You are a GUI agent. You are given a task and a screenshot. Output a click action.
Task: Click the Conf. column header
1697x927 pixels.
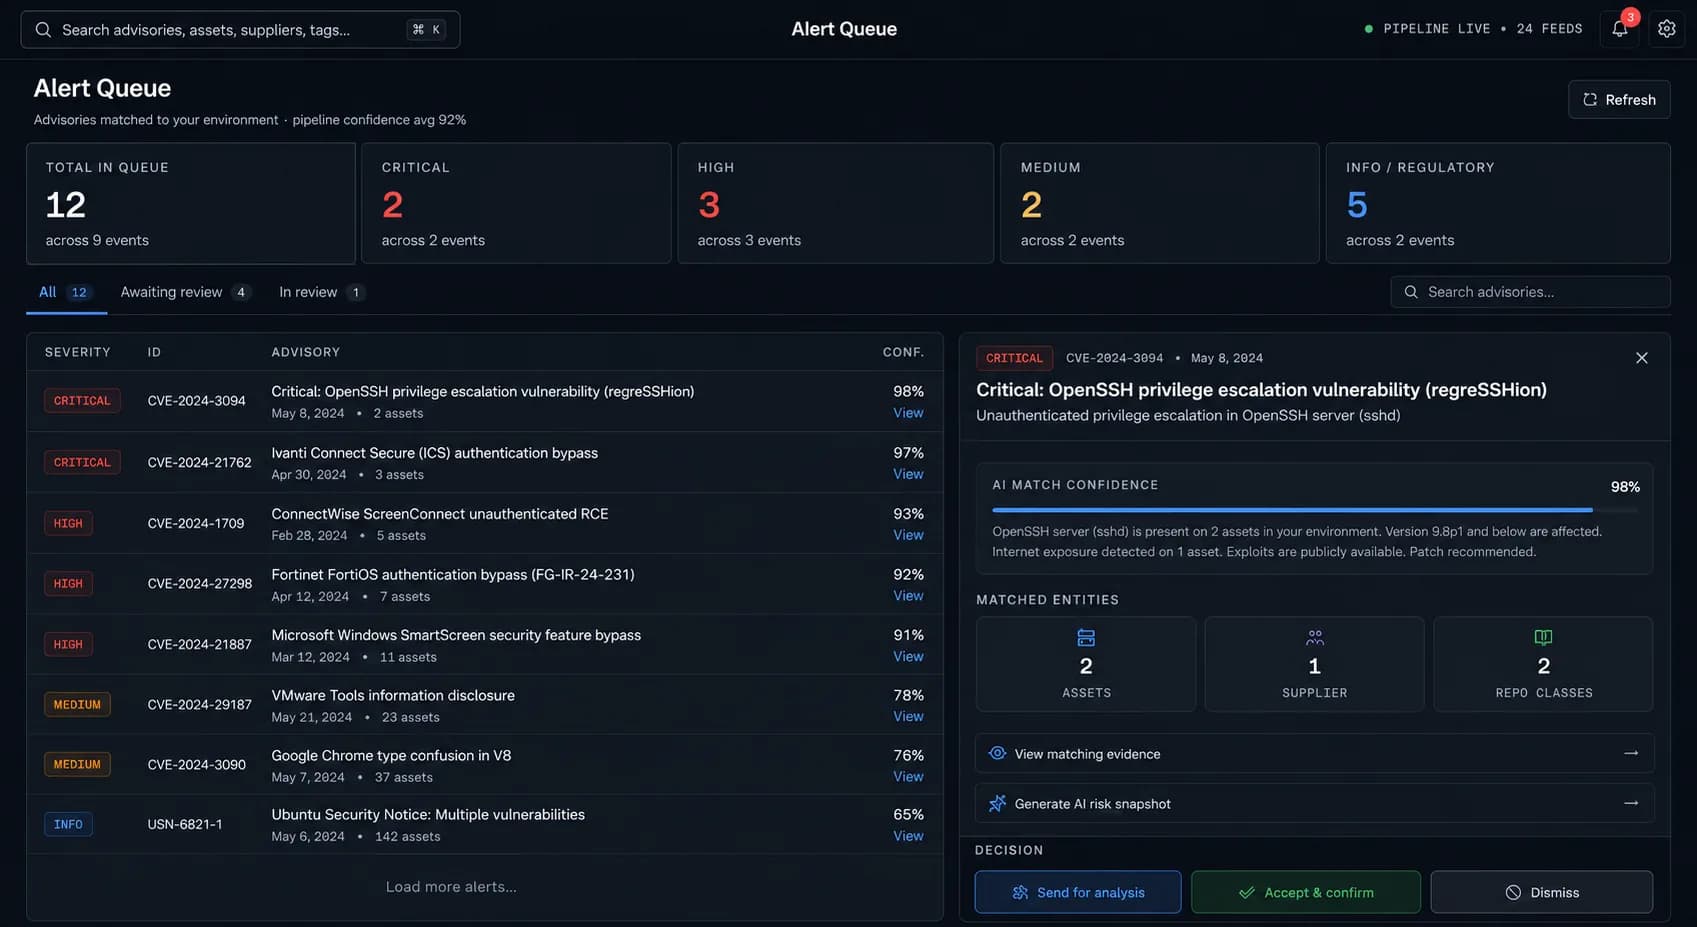[903, 352]
